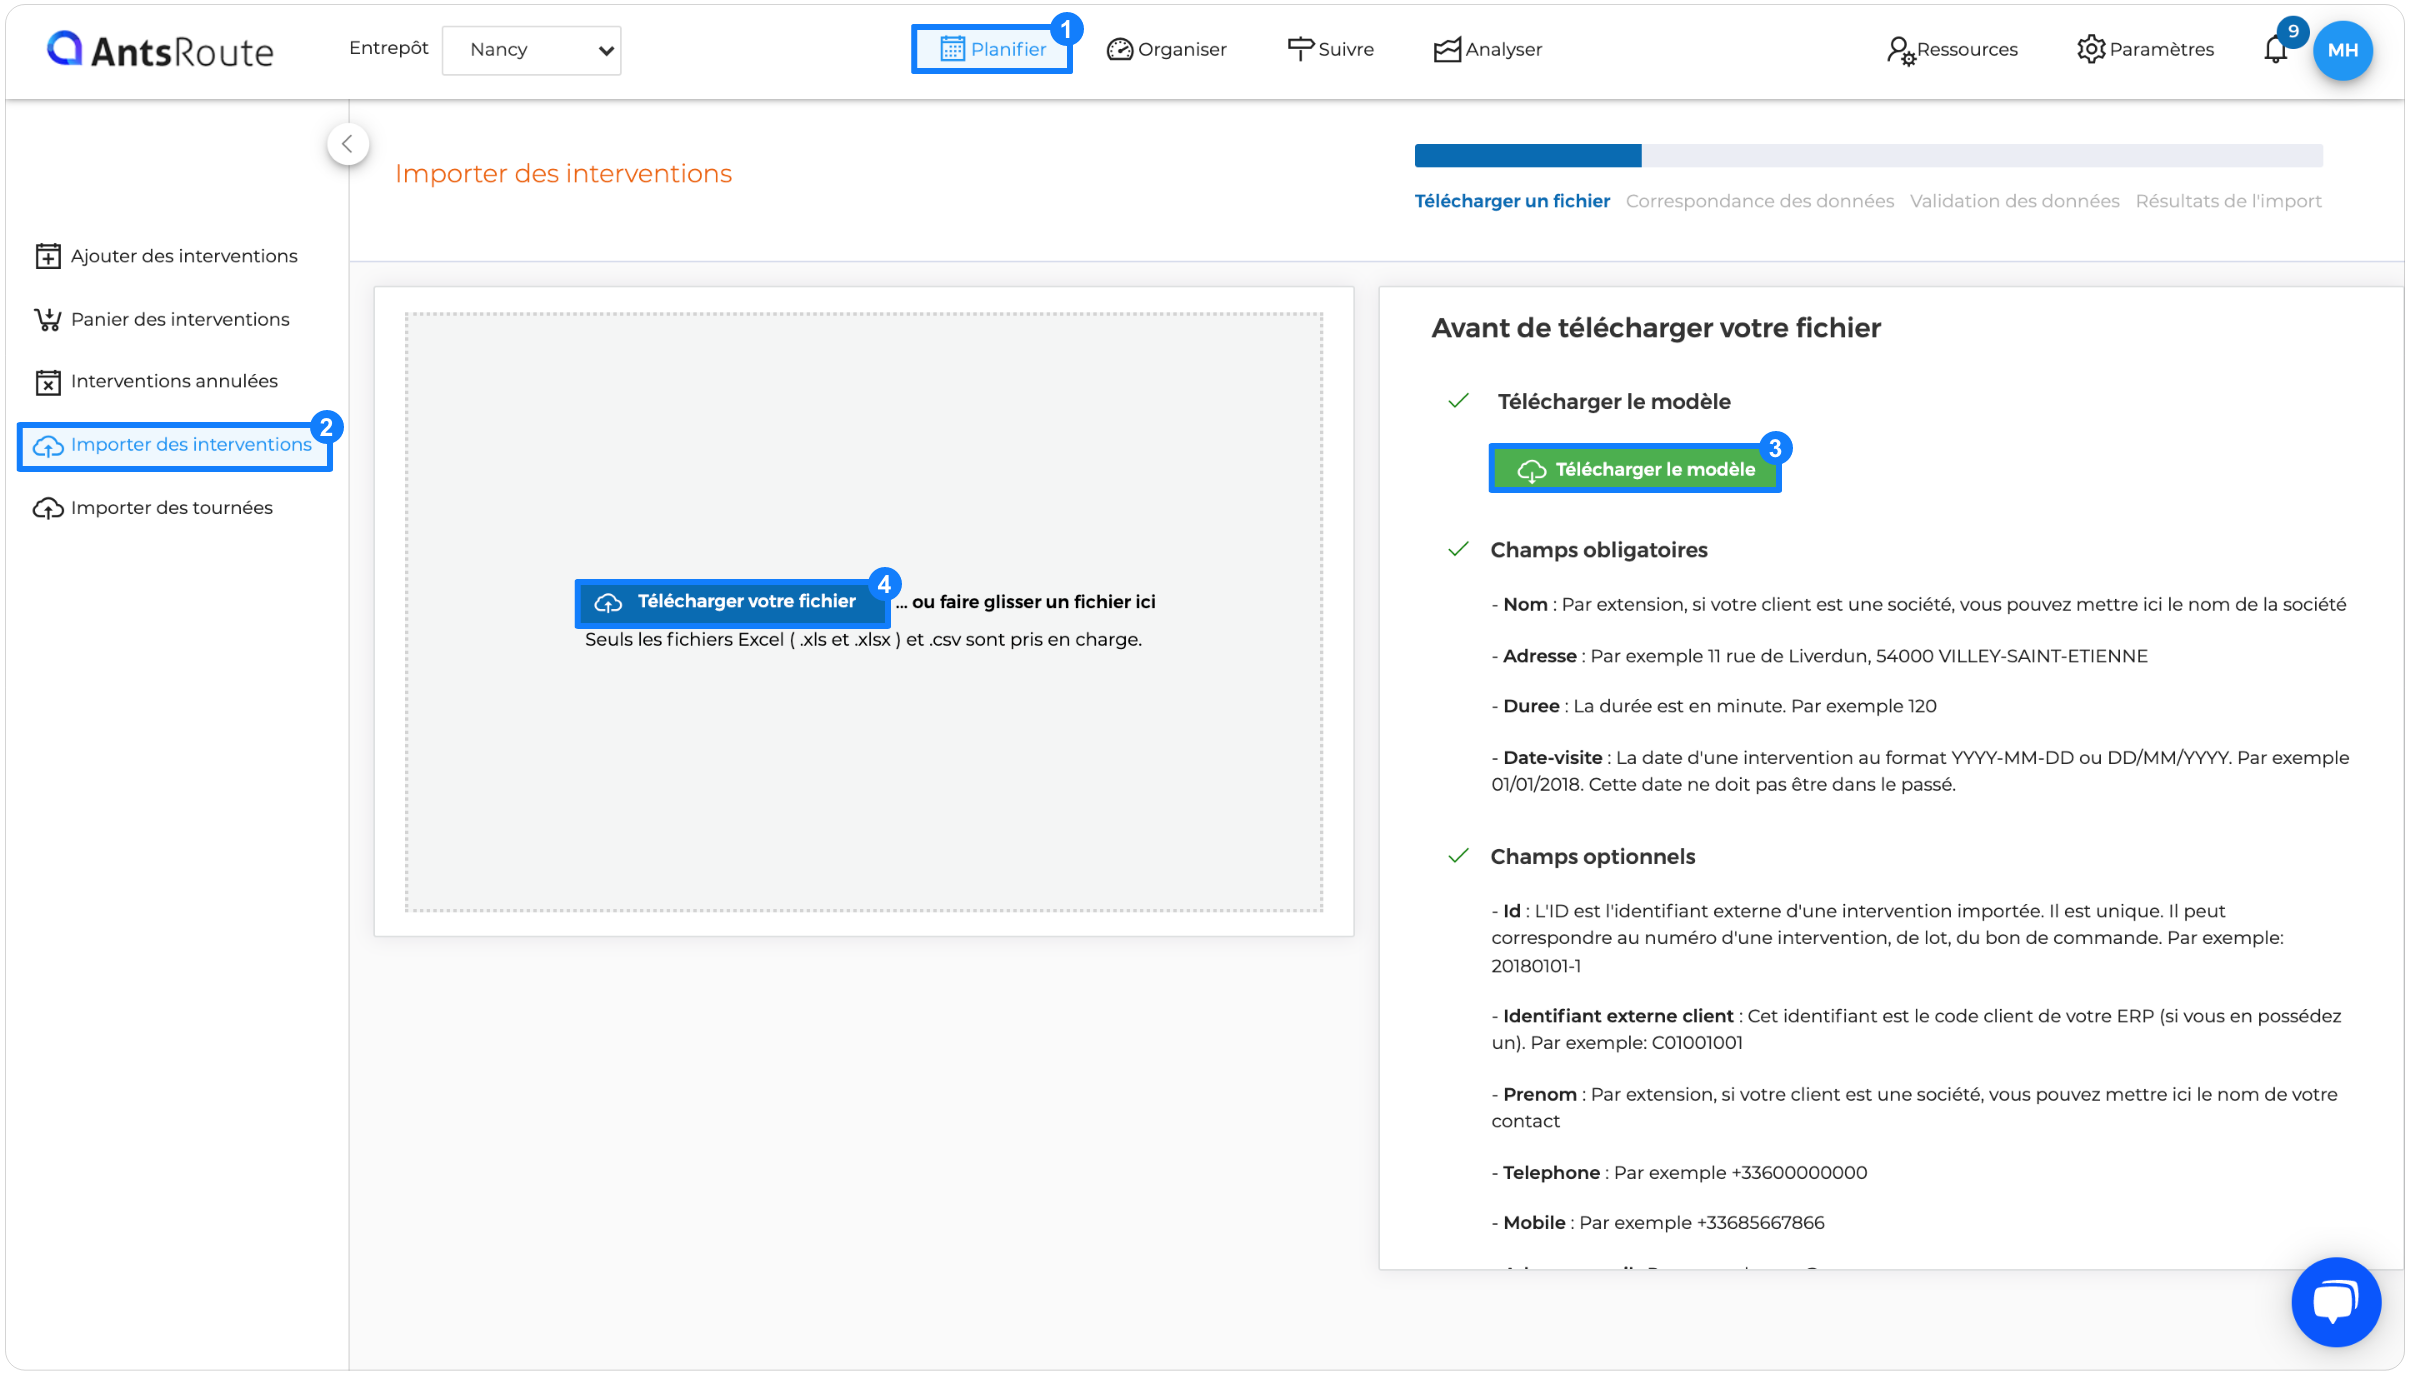Screen dimensions: 2409x1374
Task: Click the Importer des interventions page title
Action: tap(563, 174)
